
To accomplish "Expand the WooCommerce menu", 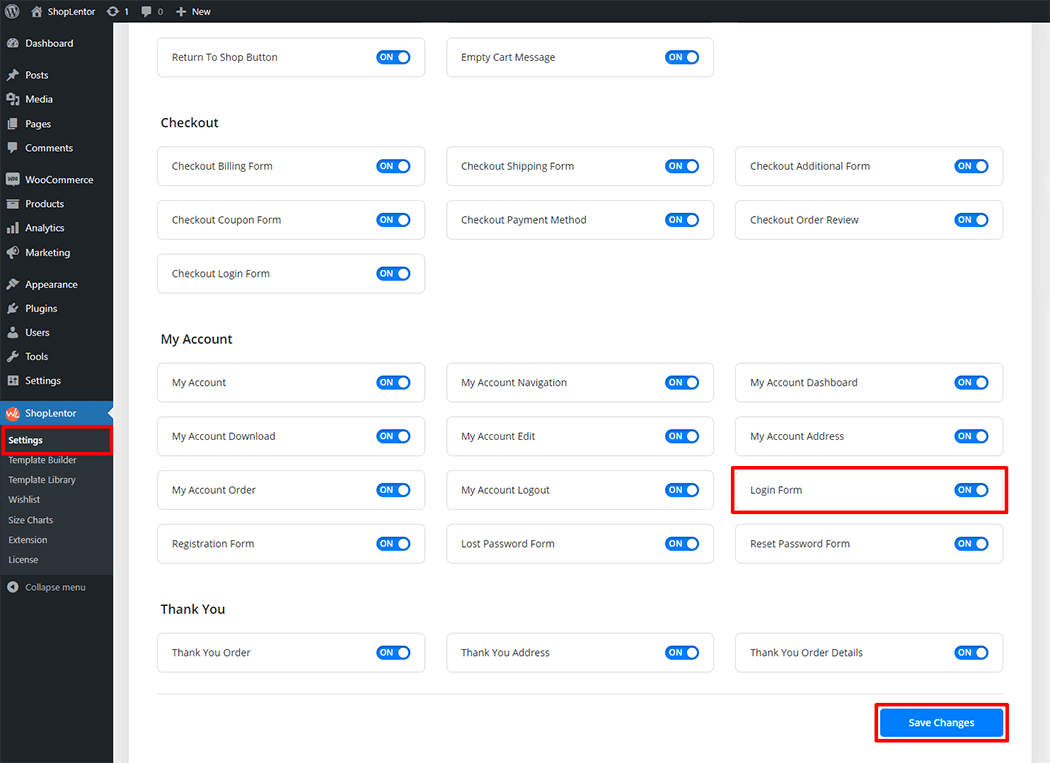I will click(x=58, y=180).
